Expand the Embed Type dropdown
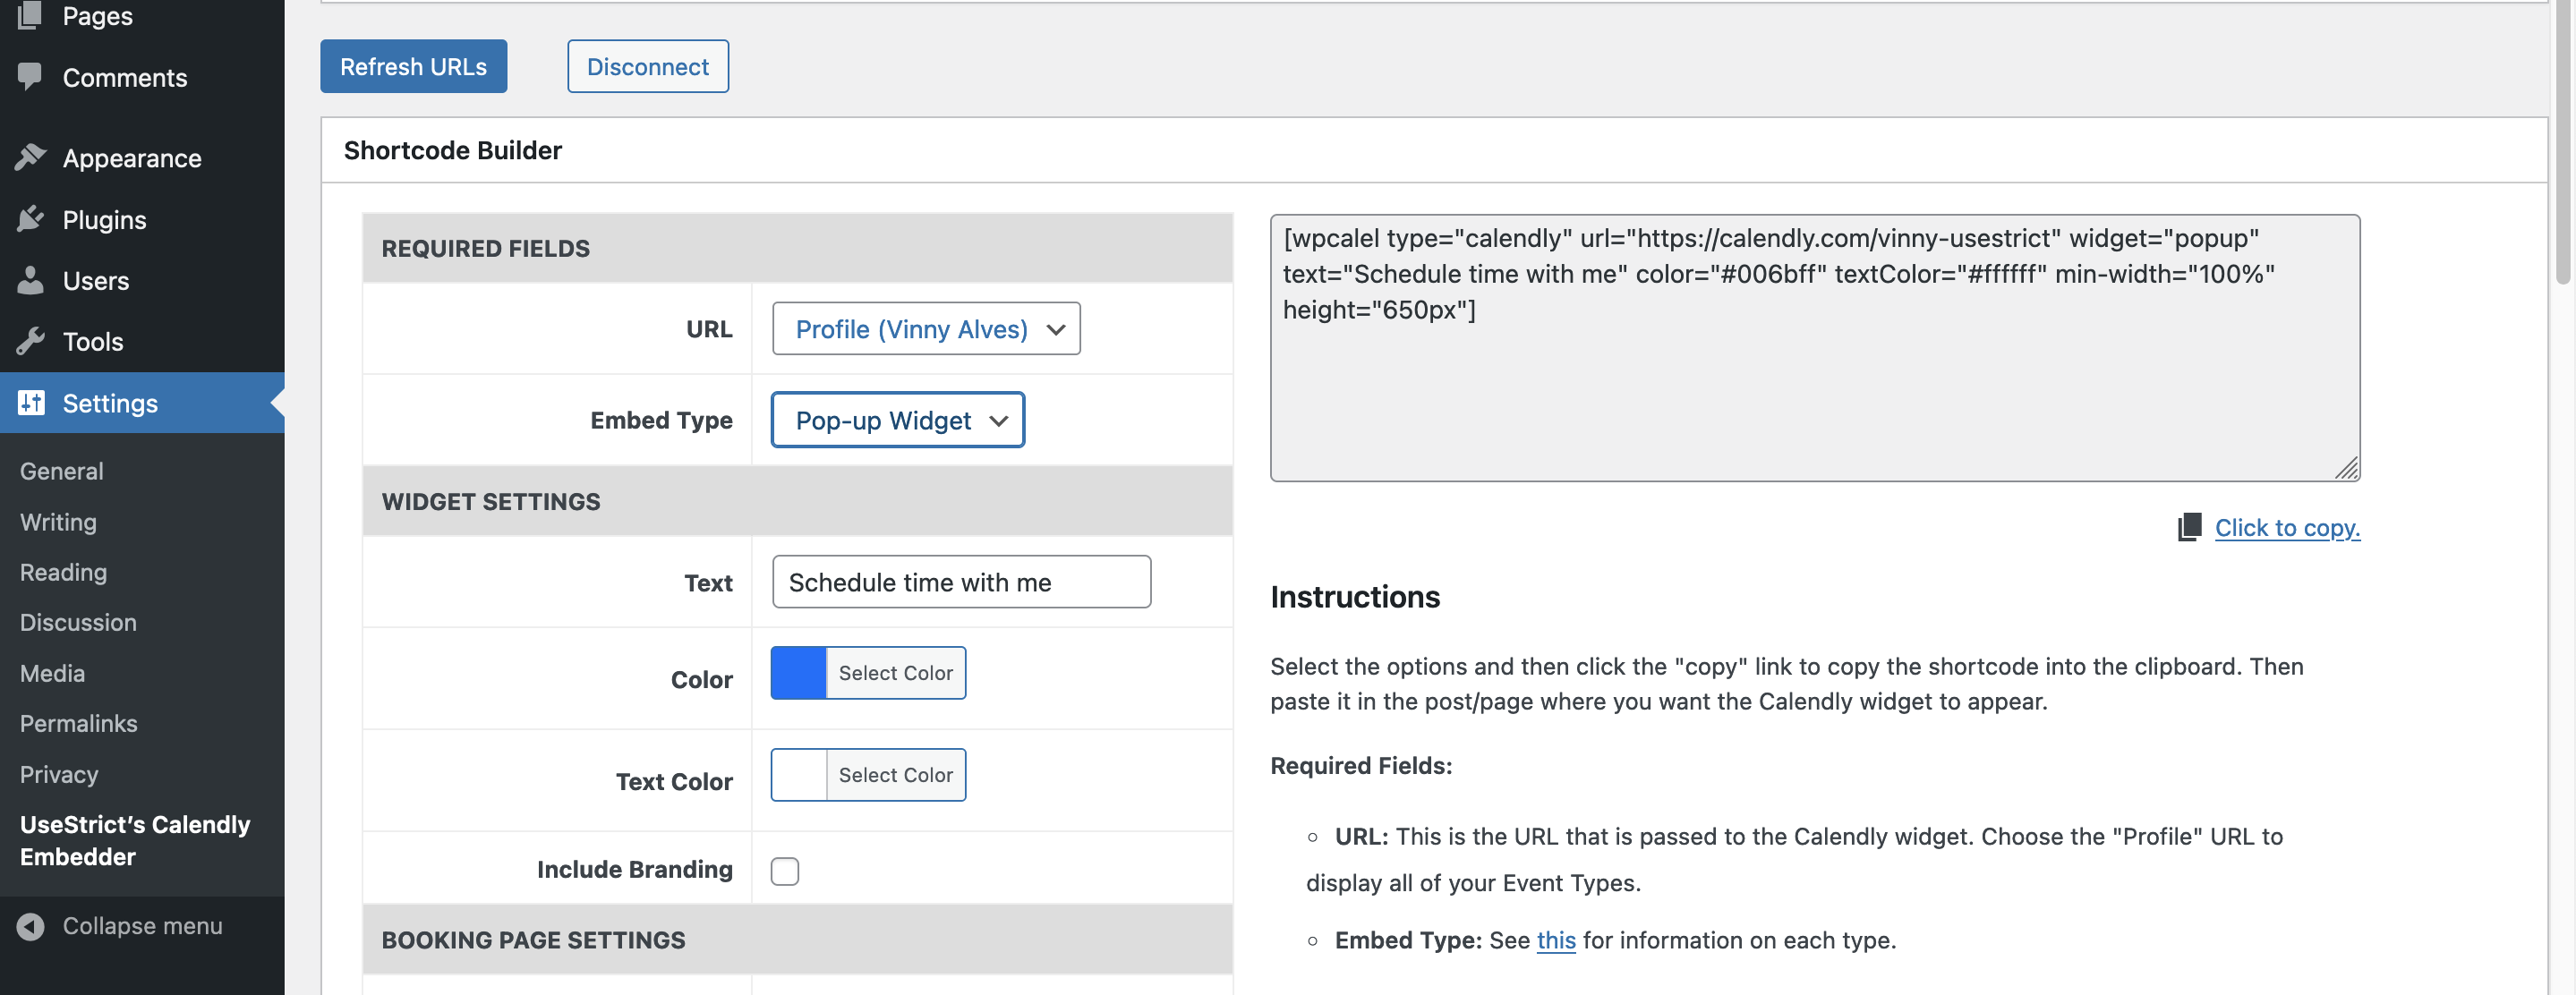2576x995 pixels. [896, 420]
